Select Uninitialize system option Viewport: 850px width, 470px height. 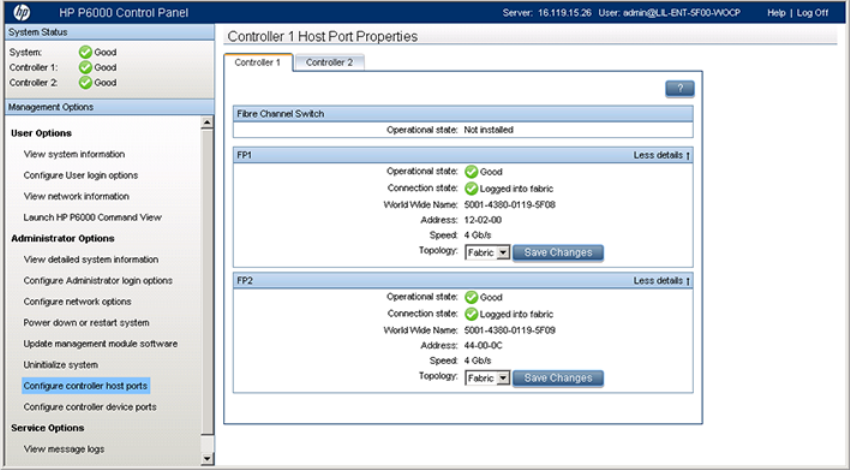click(x=61, y=365)
